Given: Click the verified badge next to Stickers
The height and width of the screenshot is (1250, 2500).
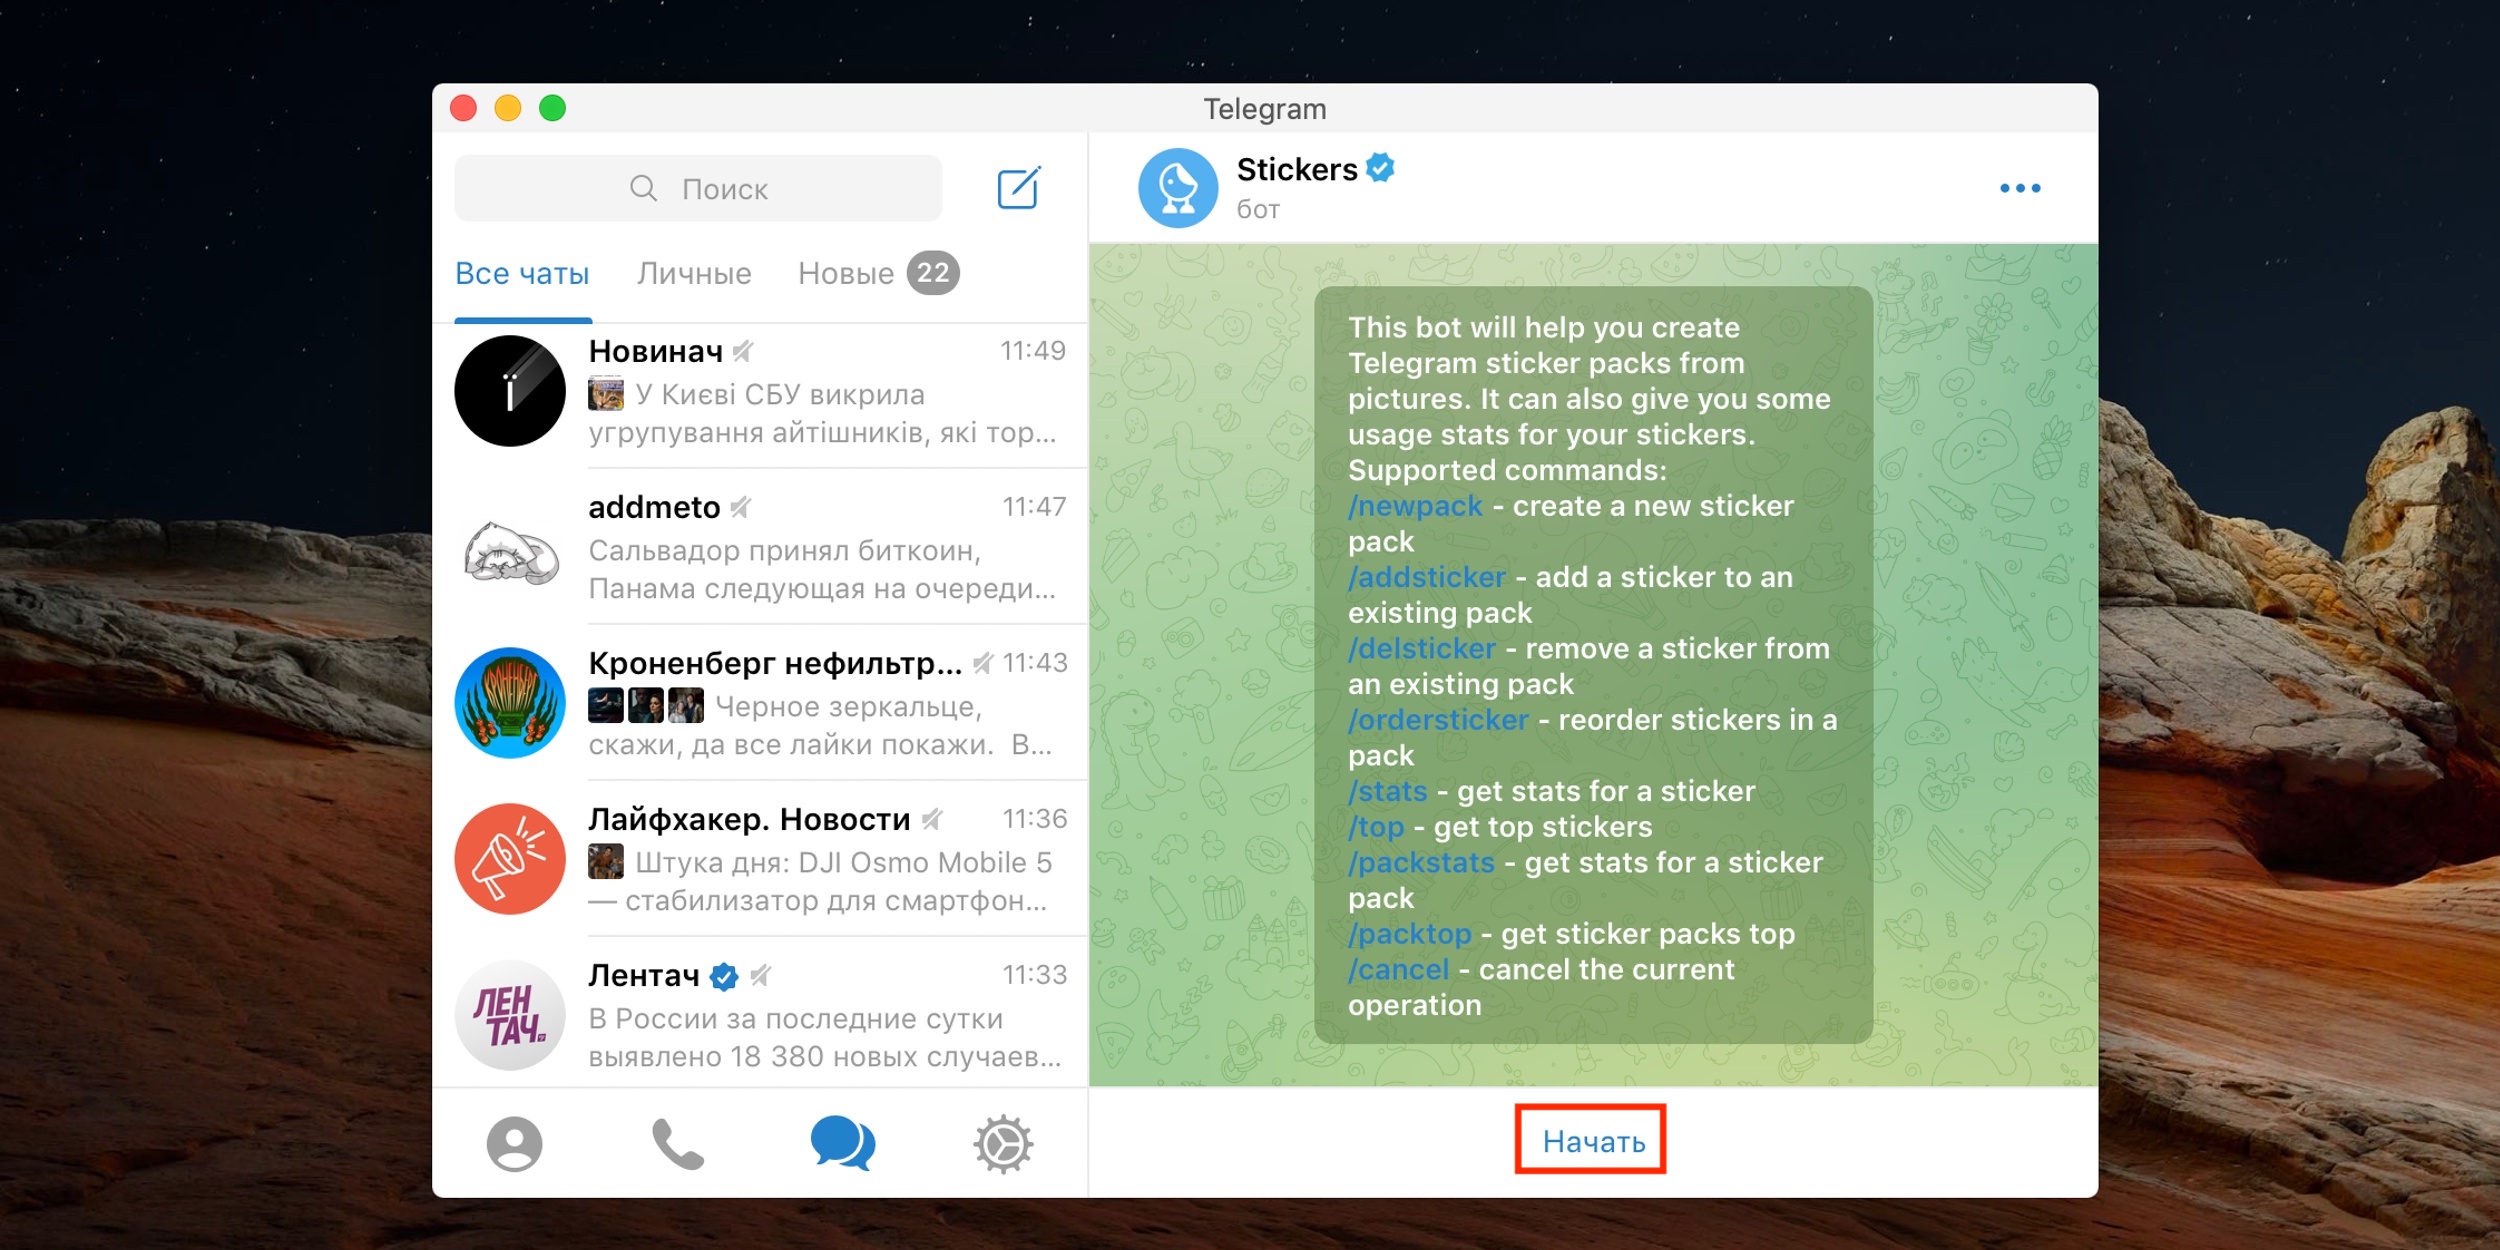Looking at the screenshot, I should [1381, 168].
